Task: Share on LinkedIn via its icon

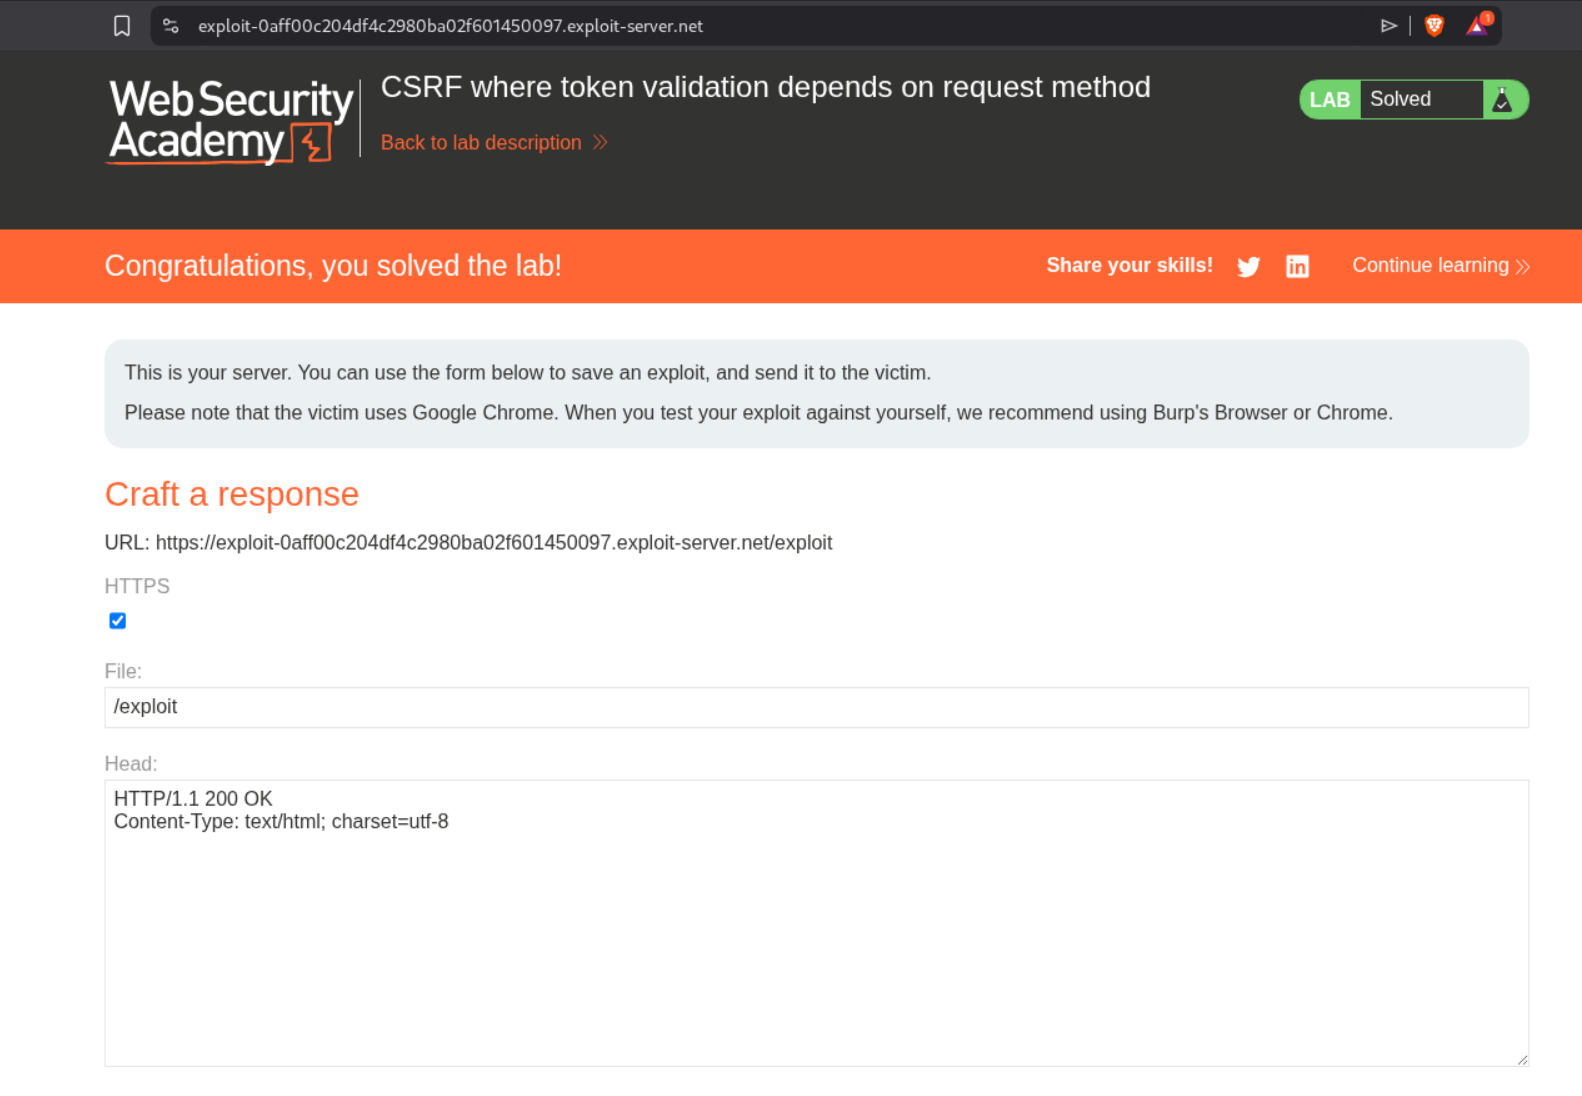Action: click(1297, 266)
